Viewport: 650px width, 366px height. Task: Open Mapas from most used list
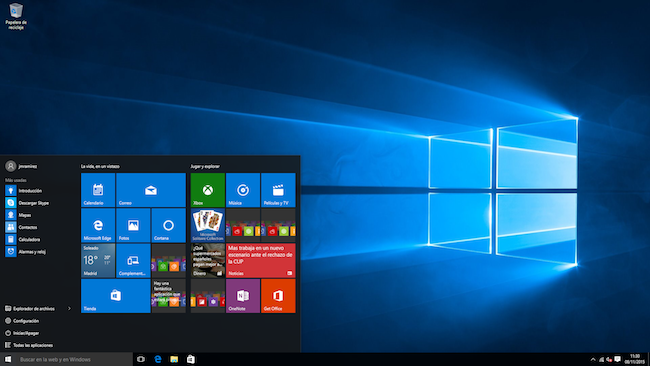click(x=19, y=215)
